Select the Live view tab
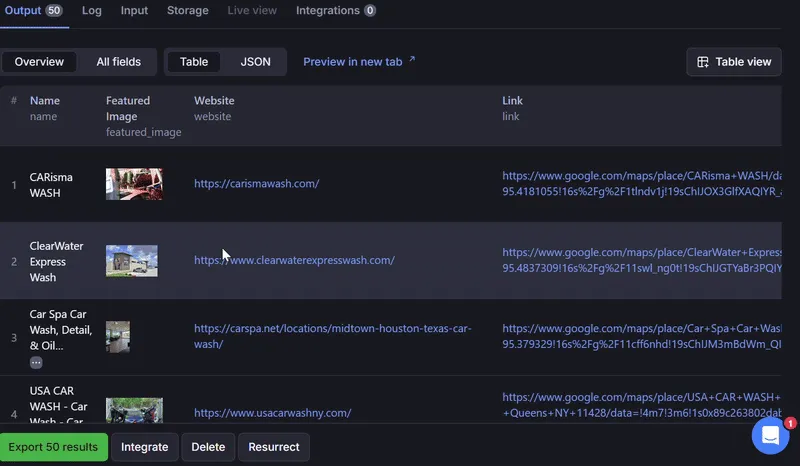 [252, 11]
